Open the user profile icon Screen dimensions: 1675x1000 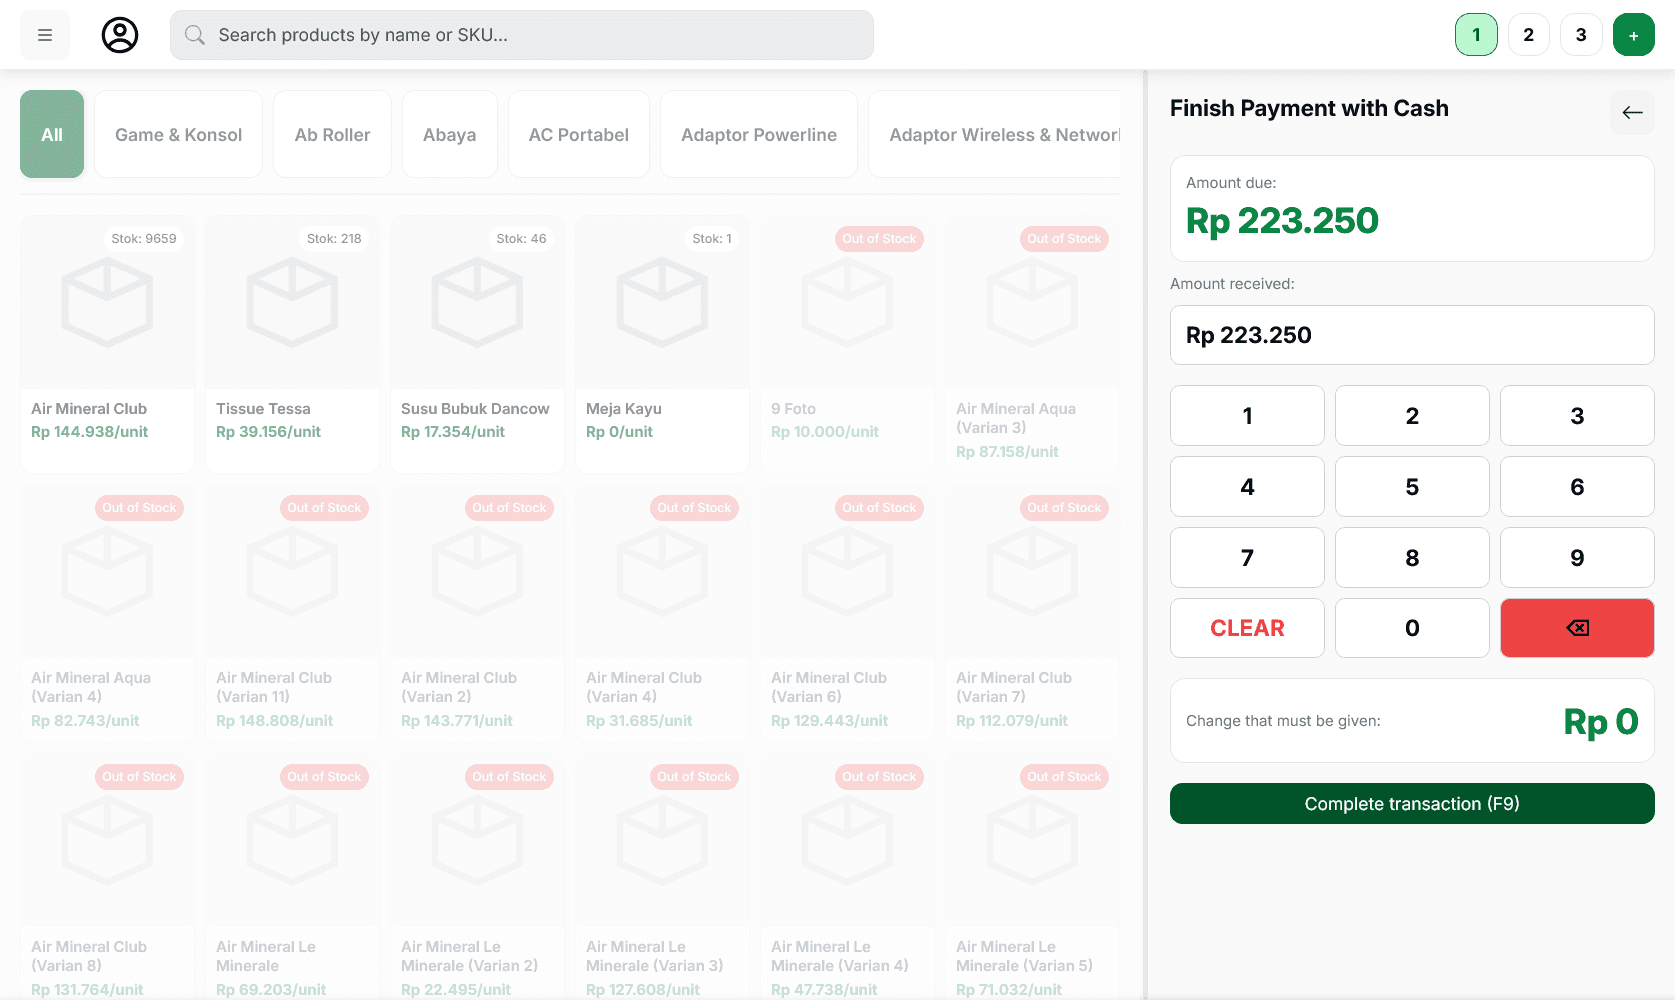click(120, 35)
